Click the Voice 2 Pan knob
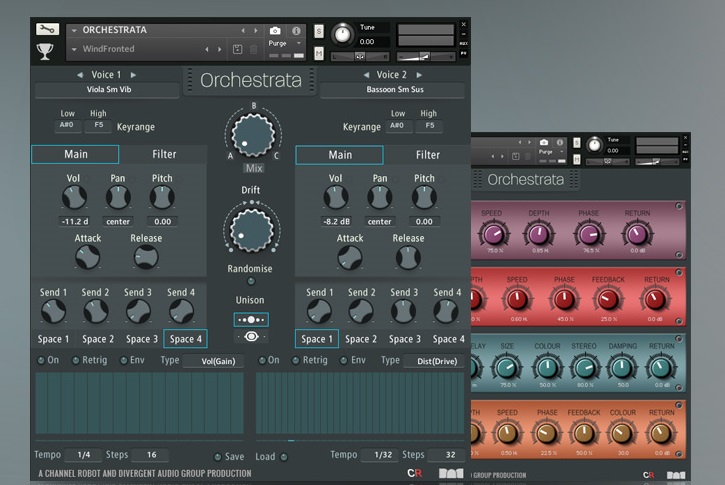The height and width of the screenshot is (485, 725). (380, 197)
